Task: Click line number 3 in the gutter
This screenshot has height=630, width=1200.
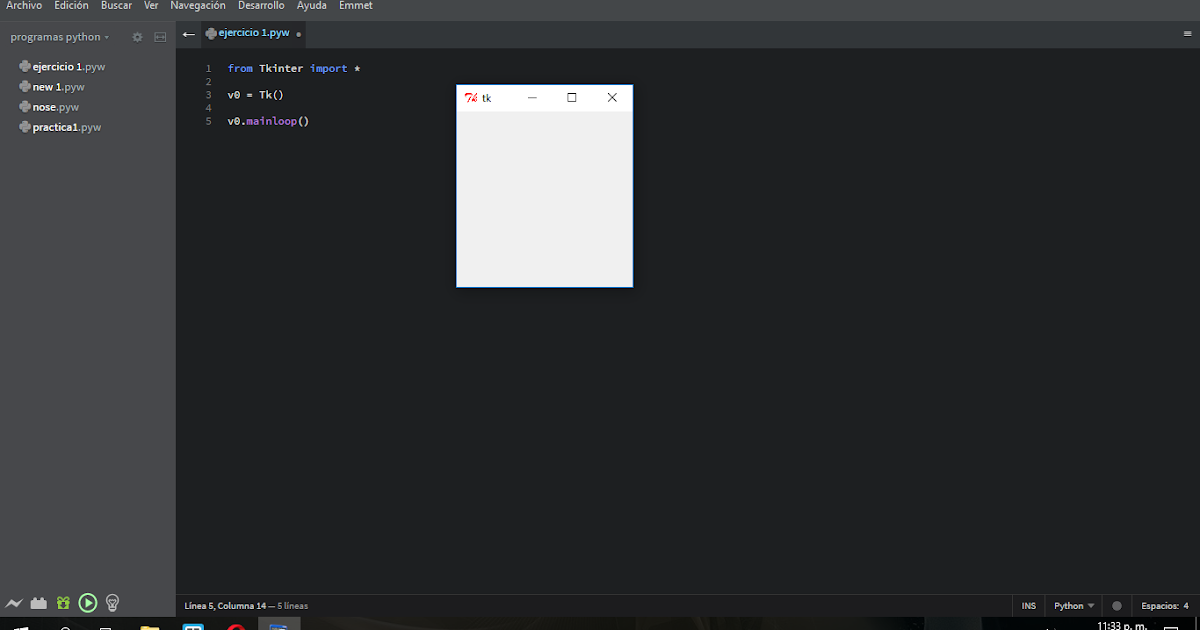Action: pyautogui.click(x=208, y=95)
